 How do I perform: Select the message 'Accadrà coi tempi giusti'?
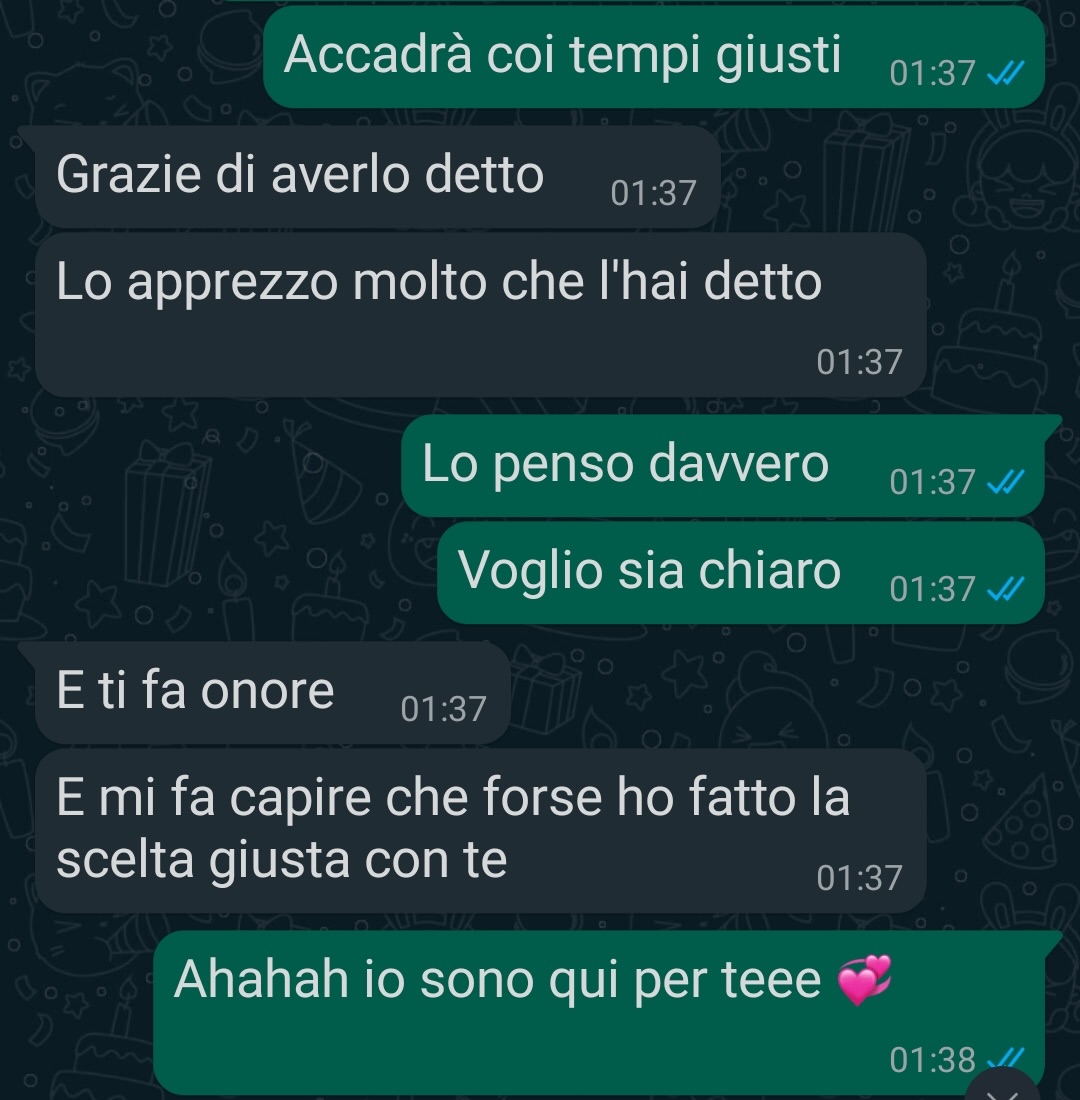tap(654, 57)
